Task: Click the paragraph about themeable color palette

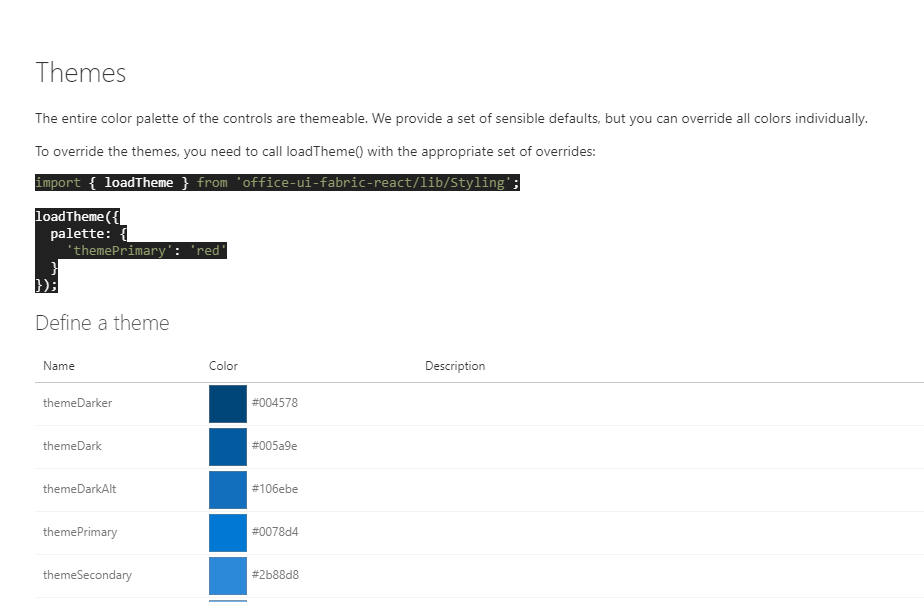Action: (x=451, y=118)
